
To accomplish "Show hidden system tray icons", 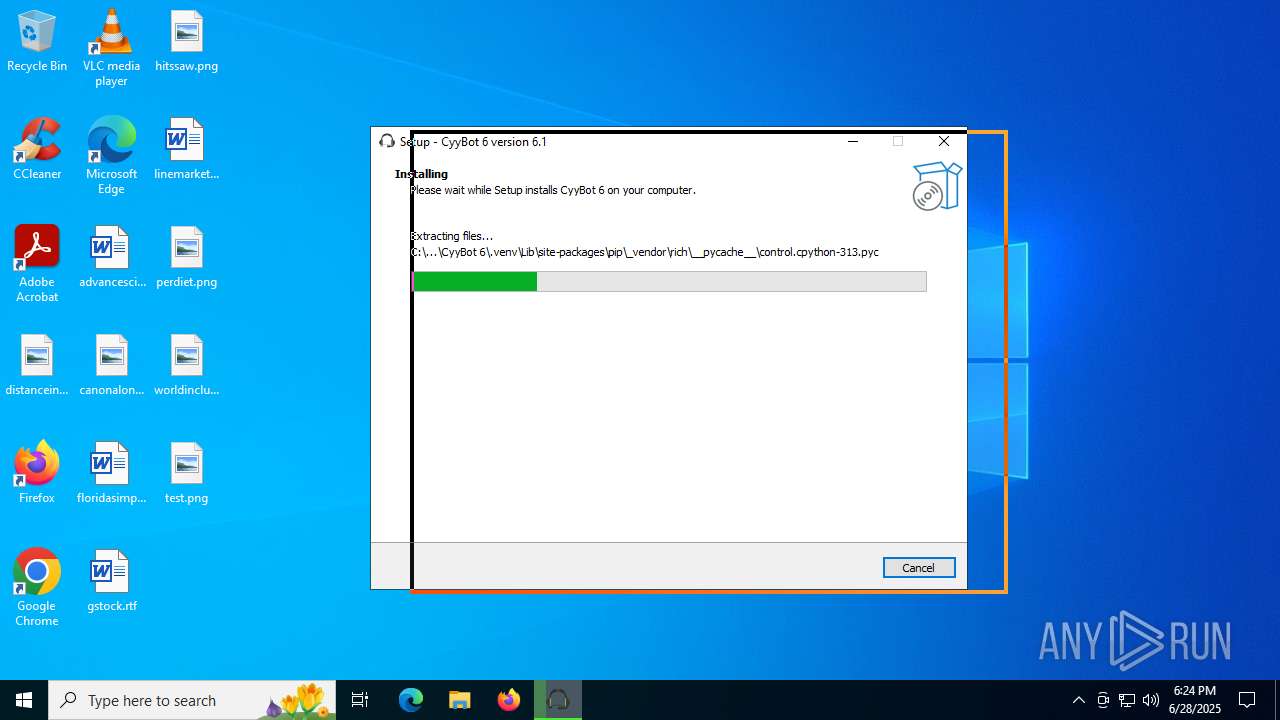I will pos(1078,700).
